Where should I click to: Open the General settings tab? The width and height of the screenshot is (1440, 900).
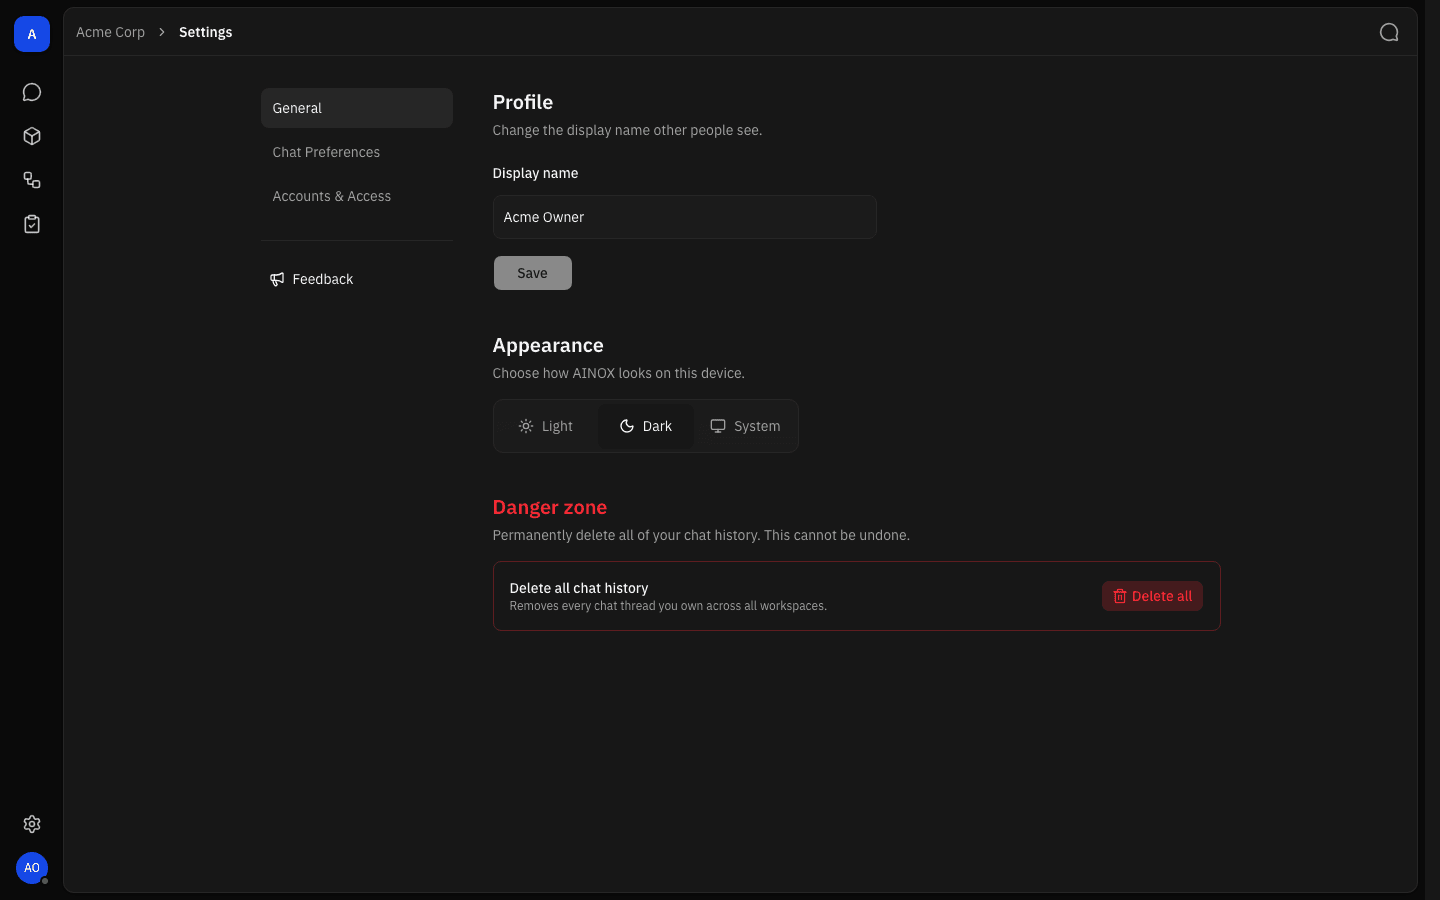click(x=357, y=108)
